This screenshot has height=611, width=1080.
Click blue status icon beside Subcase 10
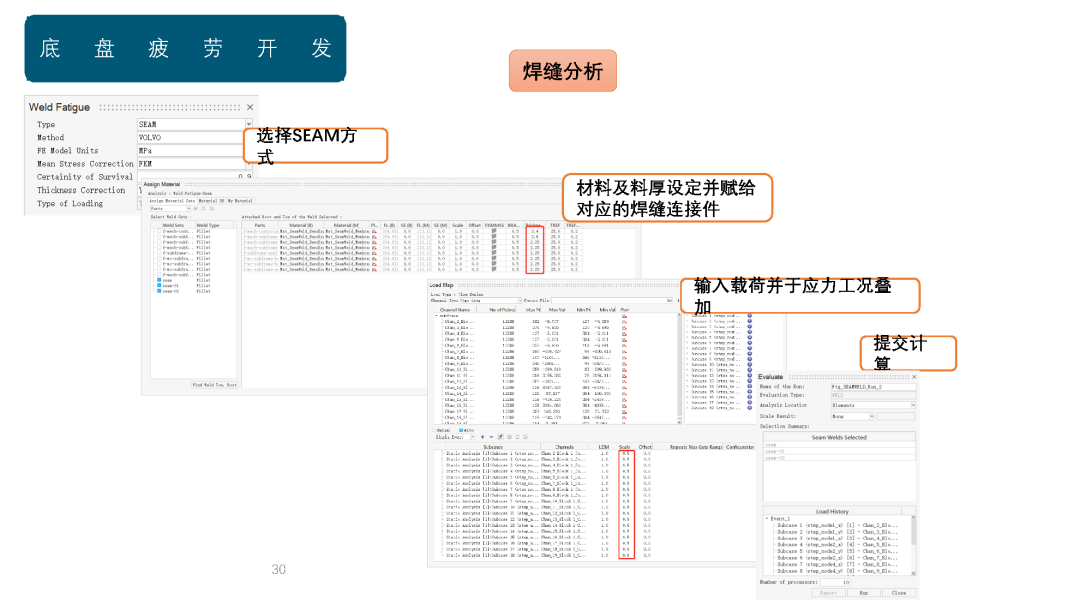(x=749, y=364)
